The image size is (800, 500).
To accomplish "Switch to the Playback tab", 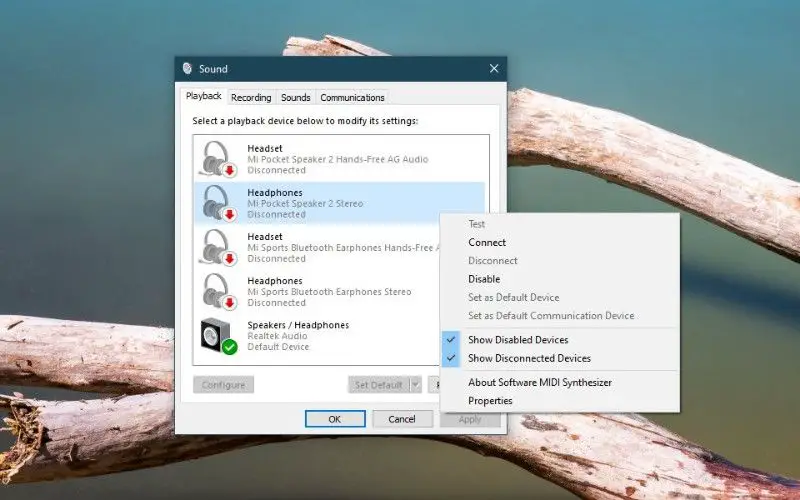I will point(204,96).
